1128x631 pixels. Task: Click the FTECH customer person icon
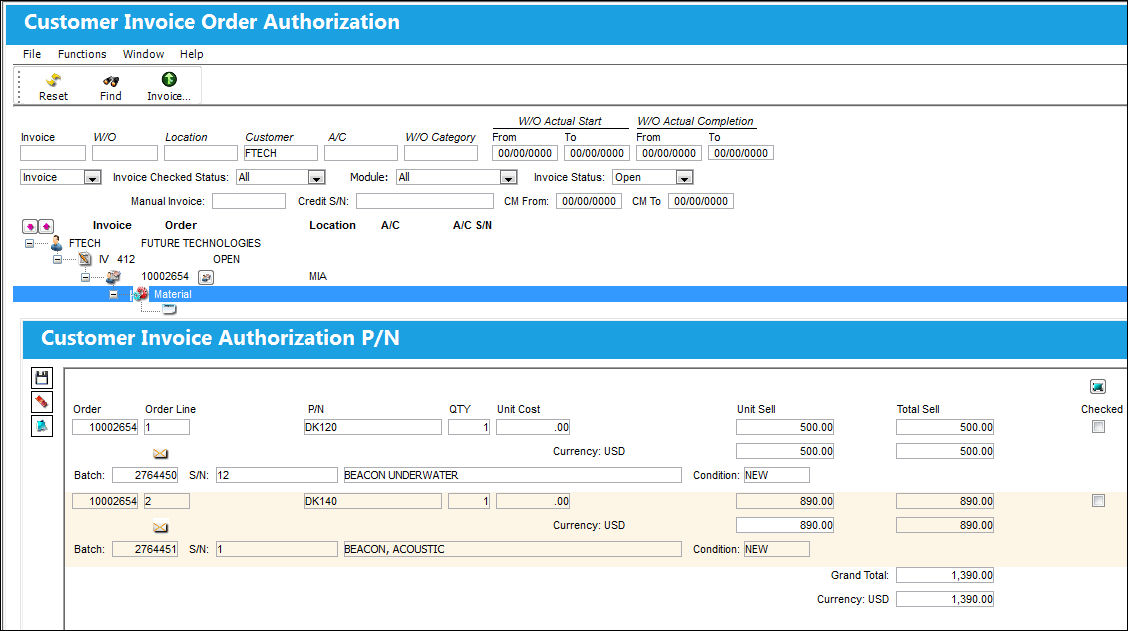click(57, 243)
